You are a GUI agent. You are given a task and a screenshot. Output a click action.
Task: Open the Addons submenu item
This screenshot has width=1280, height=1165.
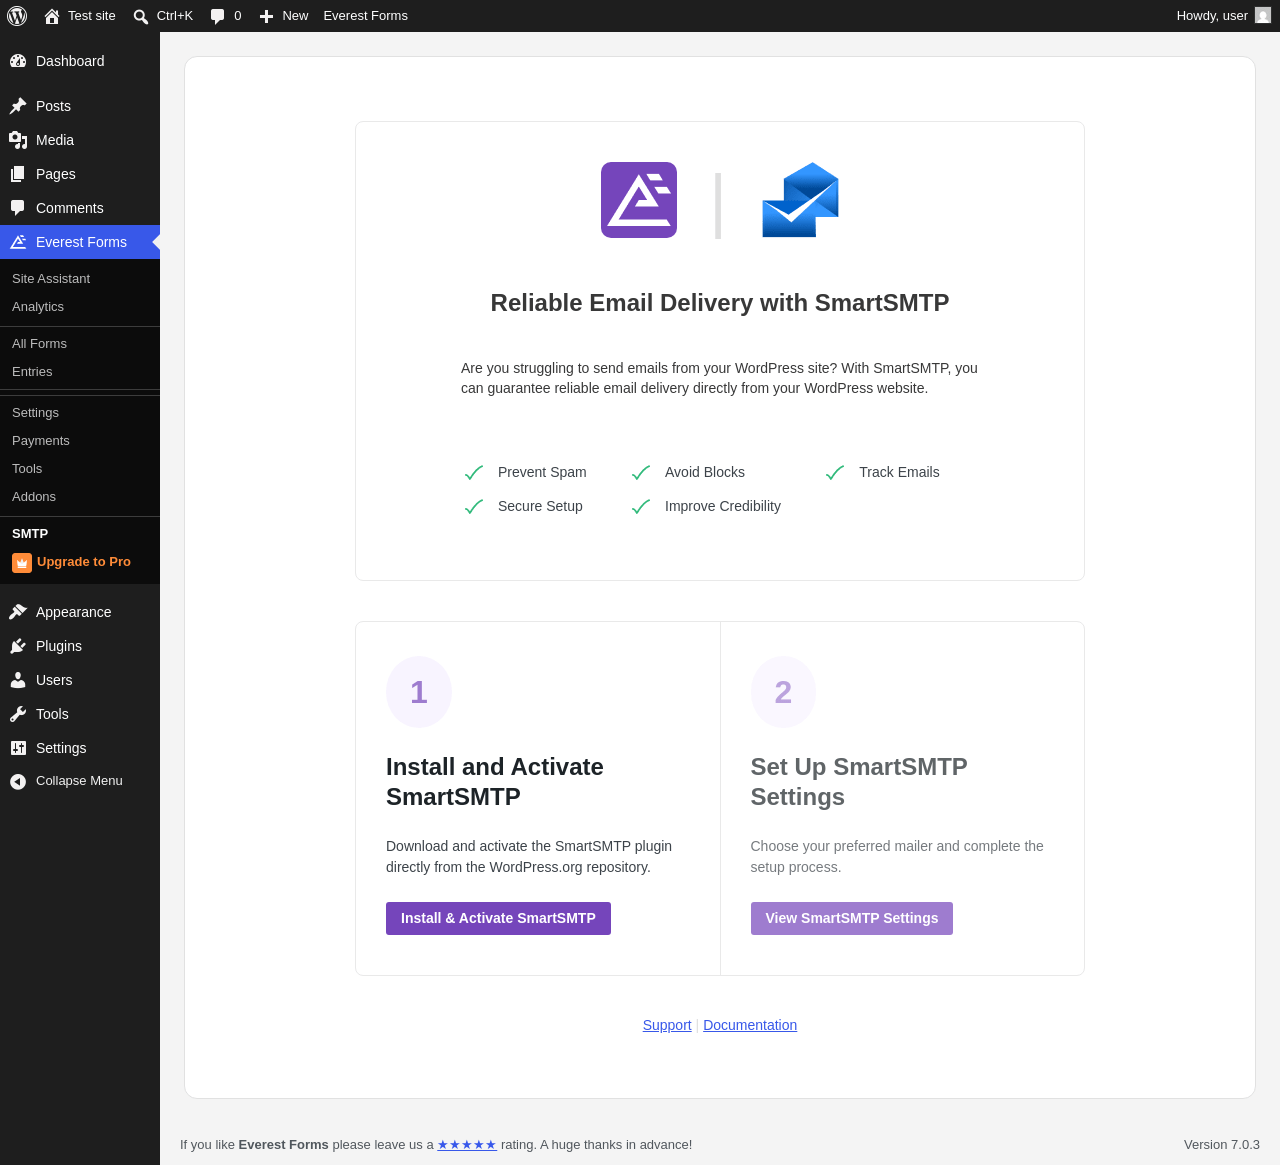[34, 497]
